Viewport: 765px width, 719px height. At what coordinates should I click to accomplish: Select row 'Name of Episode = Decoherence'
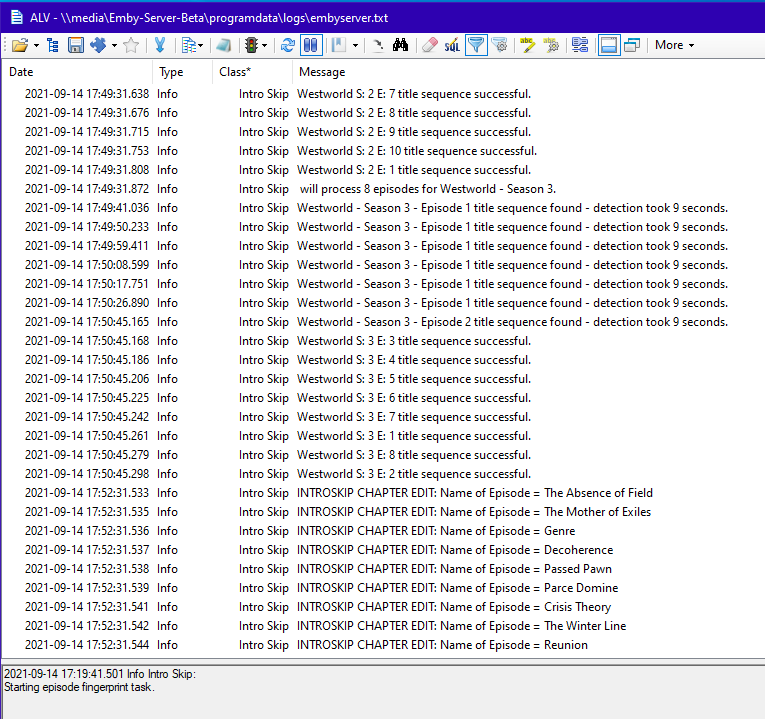(382, 550)
